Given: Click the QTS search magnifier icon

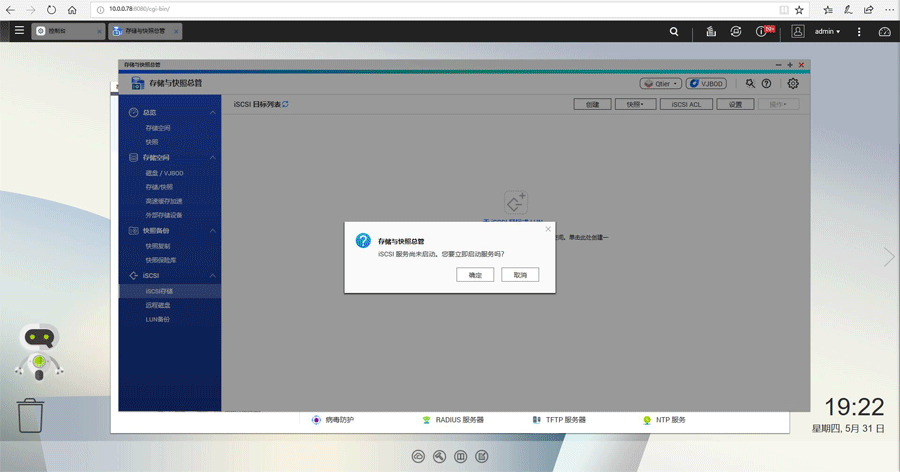Looking at the screenshot, I should click(674, 32).
